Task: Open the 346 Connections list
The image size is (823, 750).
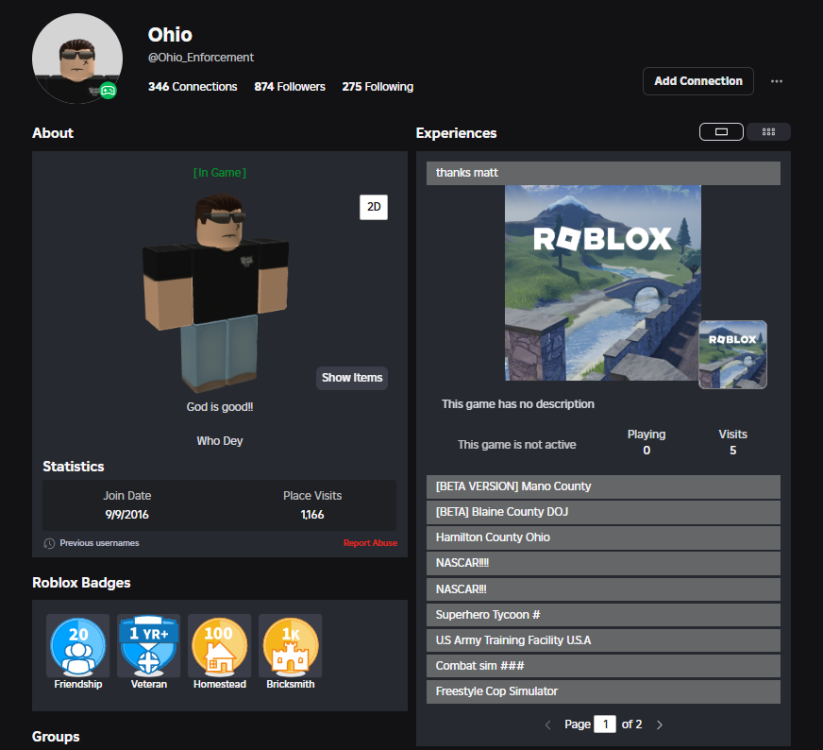Action: (193, 87)
